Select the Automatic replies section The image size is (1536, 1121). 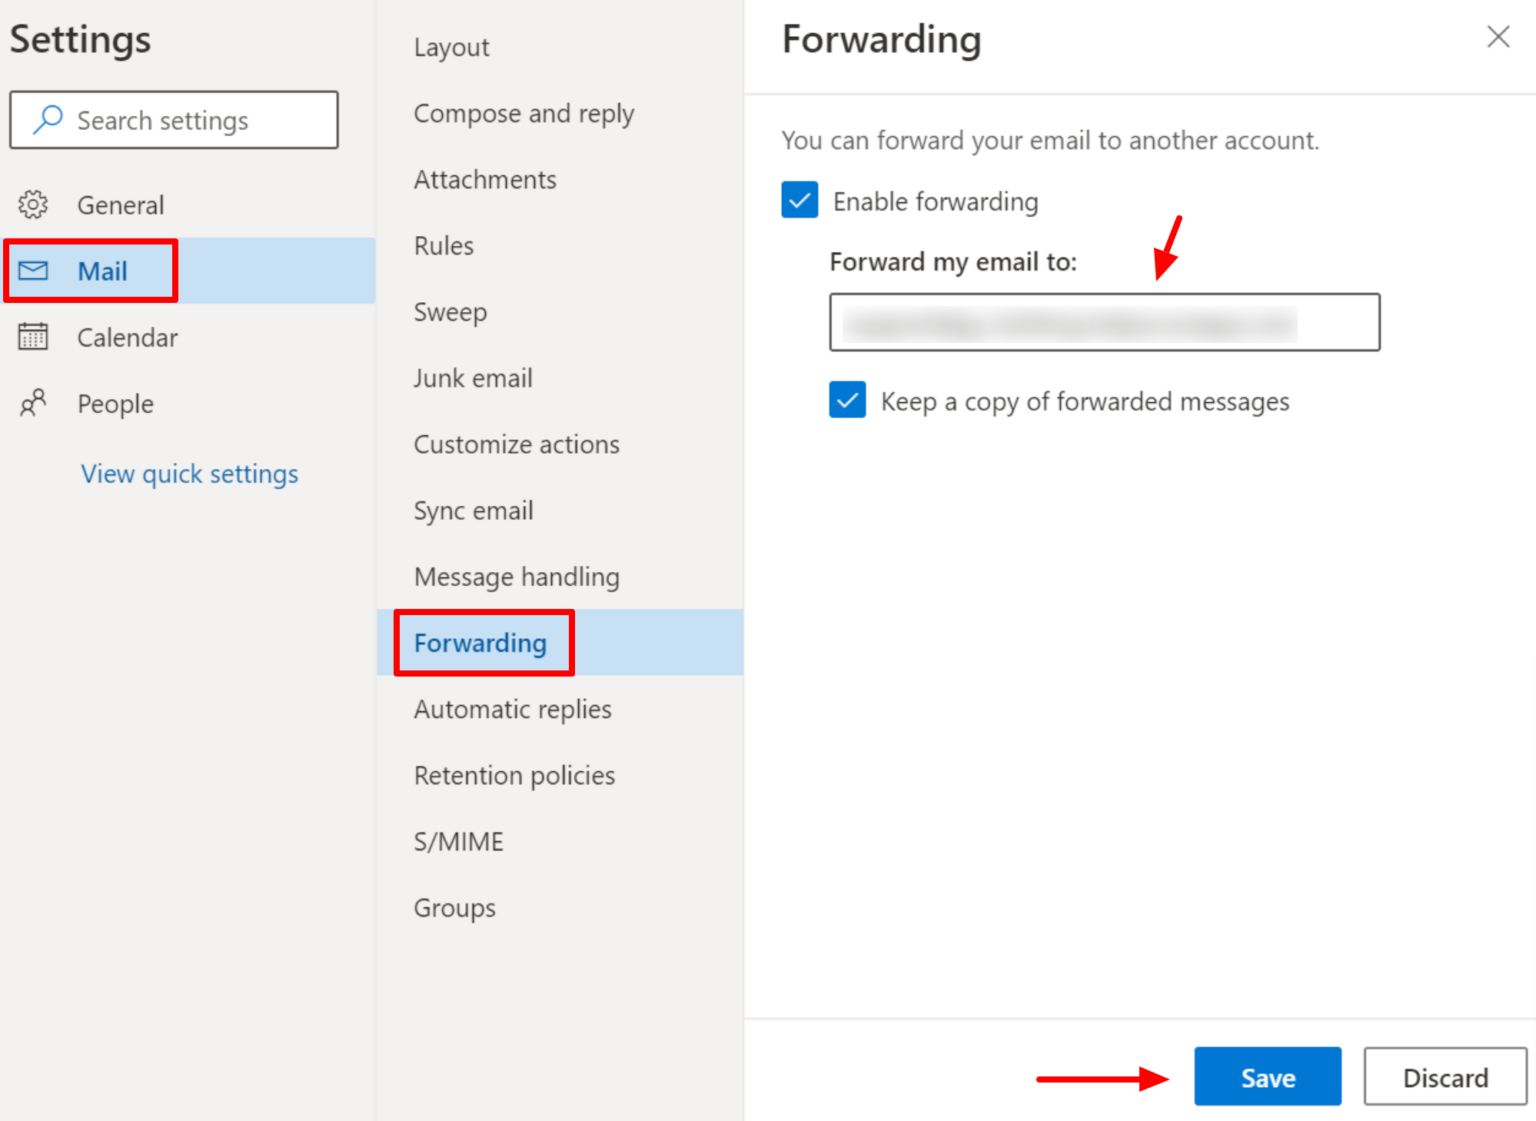[512, 709]
